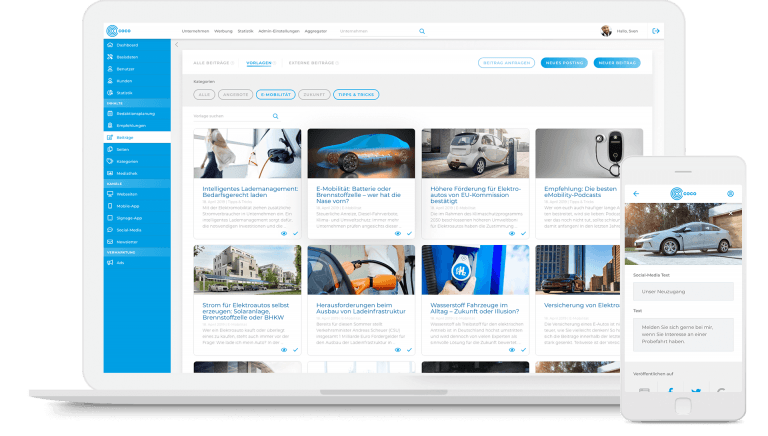Open Mediathek image icon in sidebar
This screenshot has width=768, height=436.
point(110,173)
